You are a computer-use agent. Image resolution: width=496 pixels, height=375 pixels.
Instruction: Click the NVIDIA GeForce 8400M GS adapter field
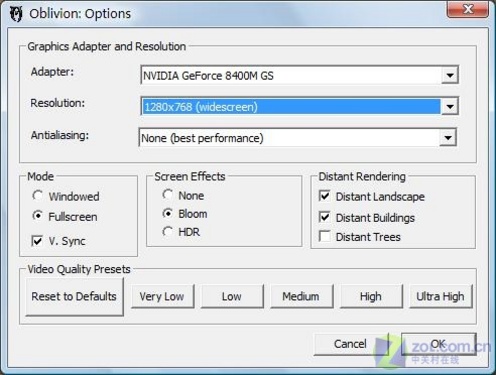[299, 75]
